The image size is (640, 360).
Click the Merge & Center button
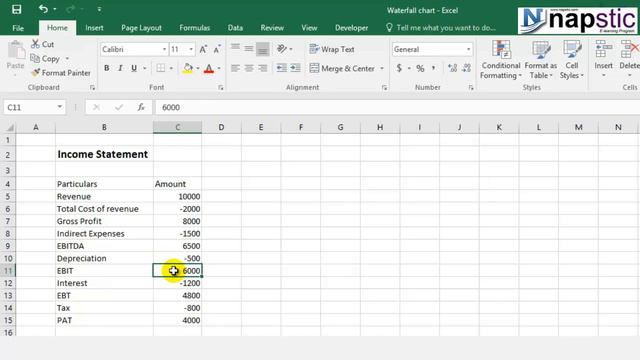tap(342, 68)
